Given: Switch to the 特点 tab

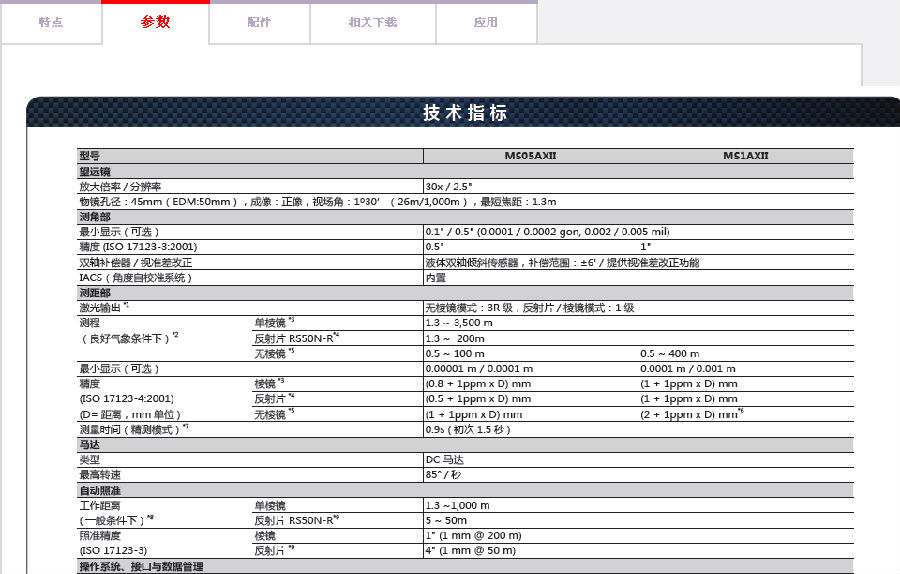Looking at the screenshot, I should 51,22.
